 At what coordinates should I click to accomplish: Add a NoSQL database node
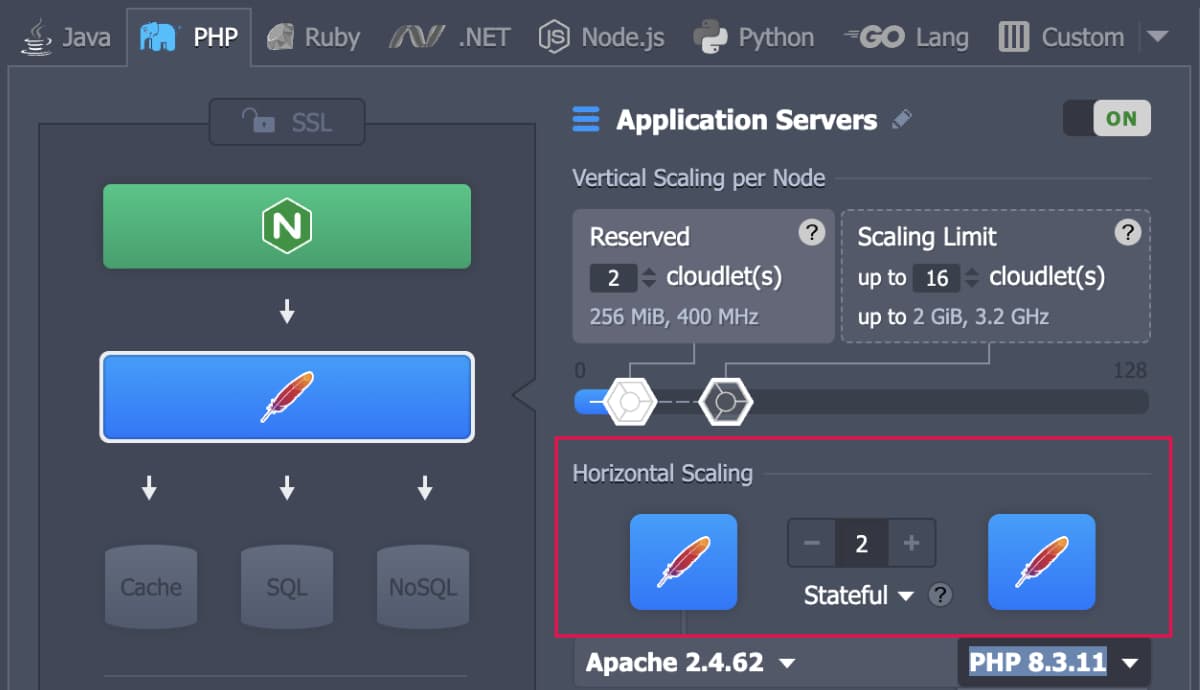click(422, 587)
